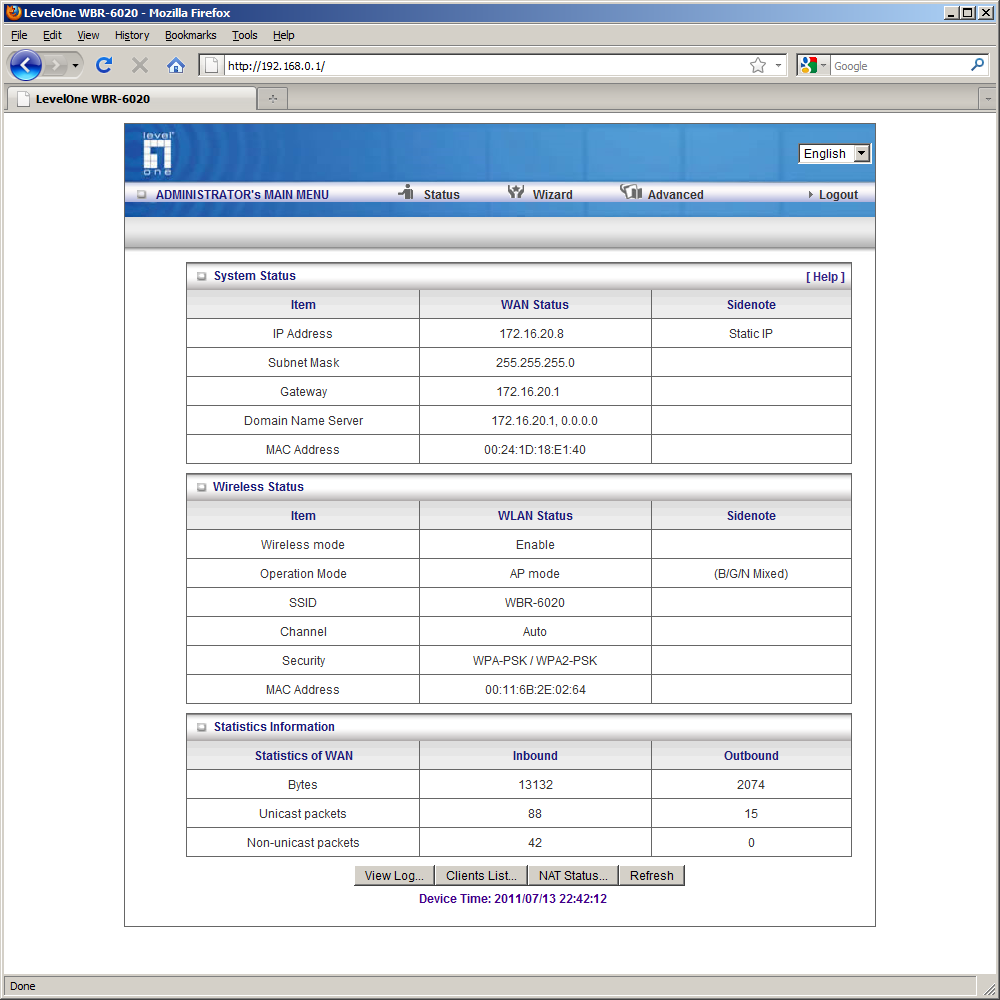The image size is (1000, 1000).
Task: Select the LevelOne WBR-6020 tab
Action: click(x=131, y=99)
